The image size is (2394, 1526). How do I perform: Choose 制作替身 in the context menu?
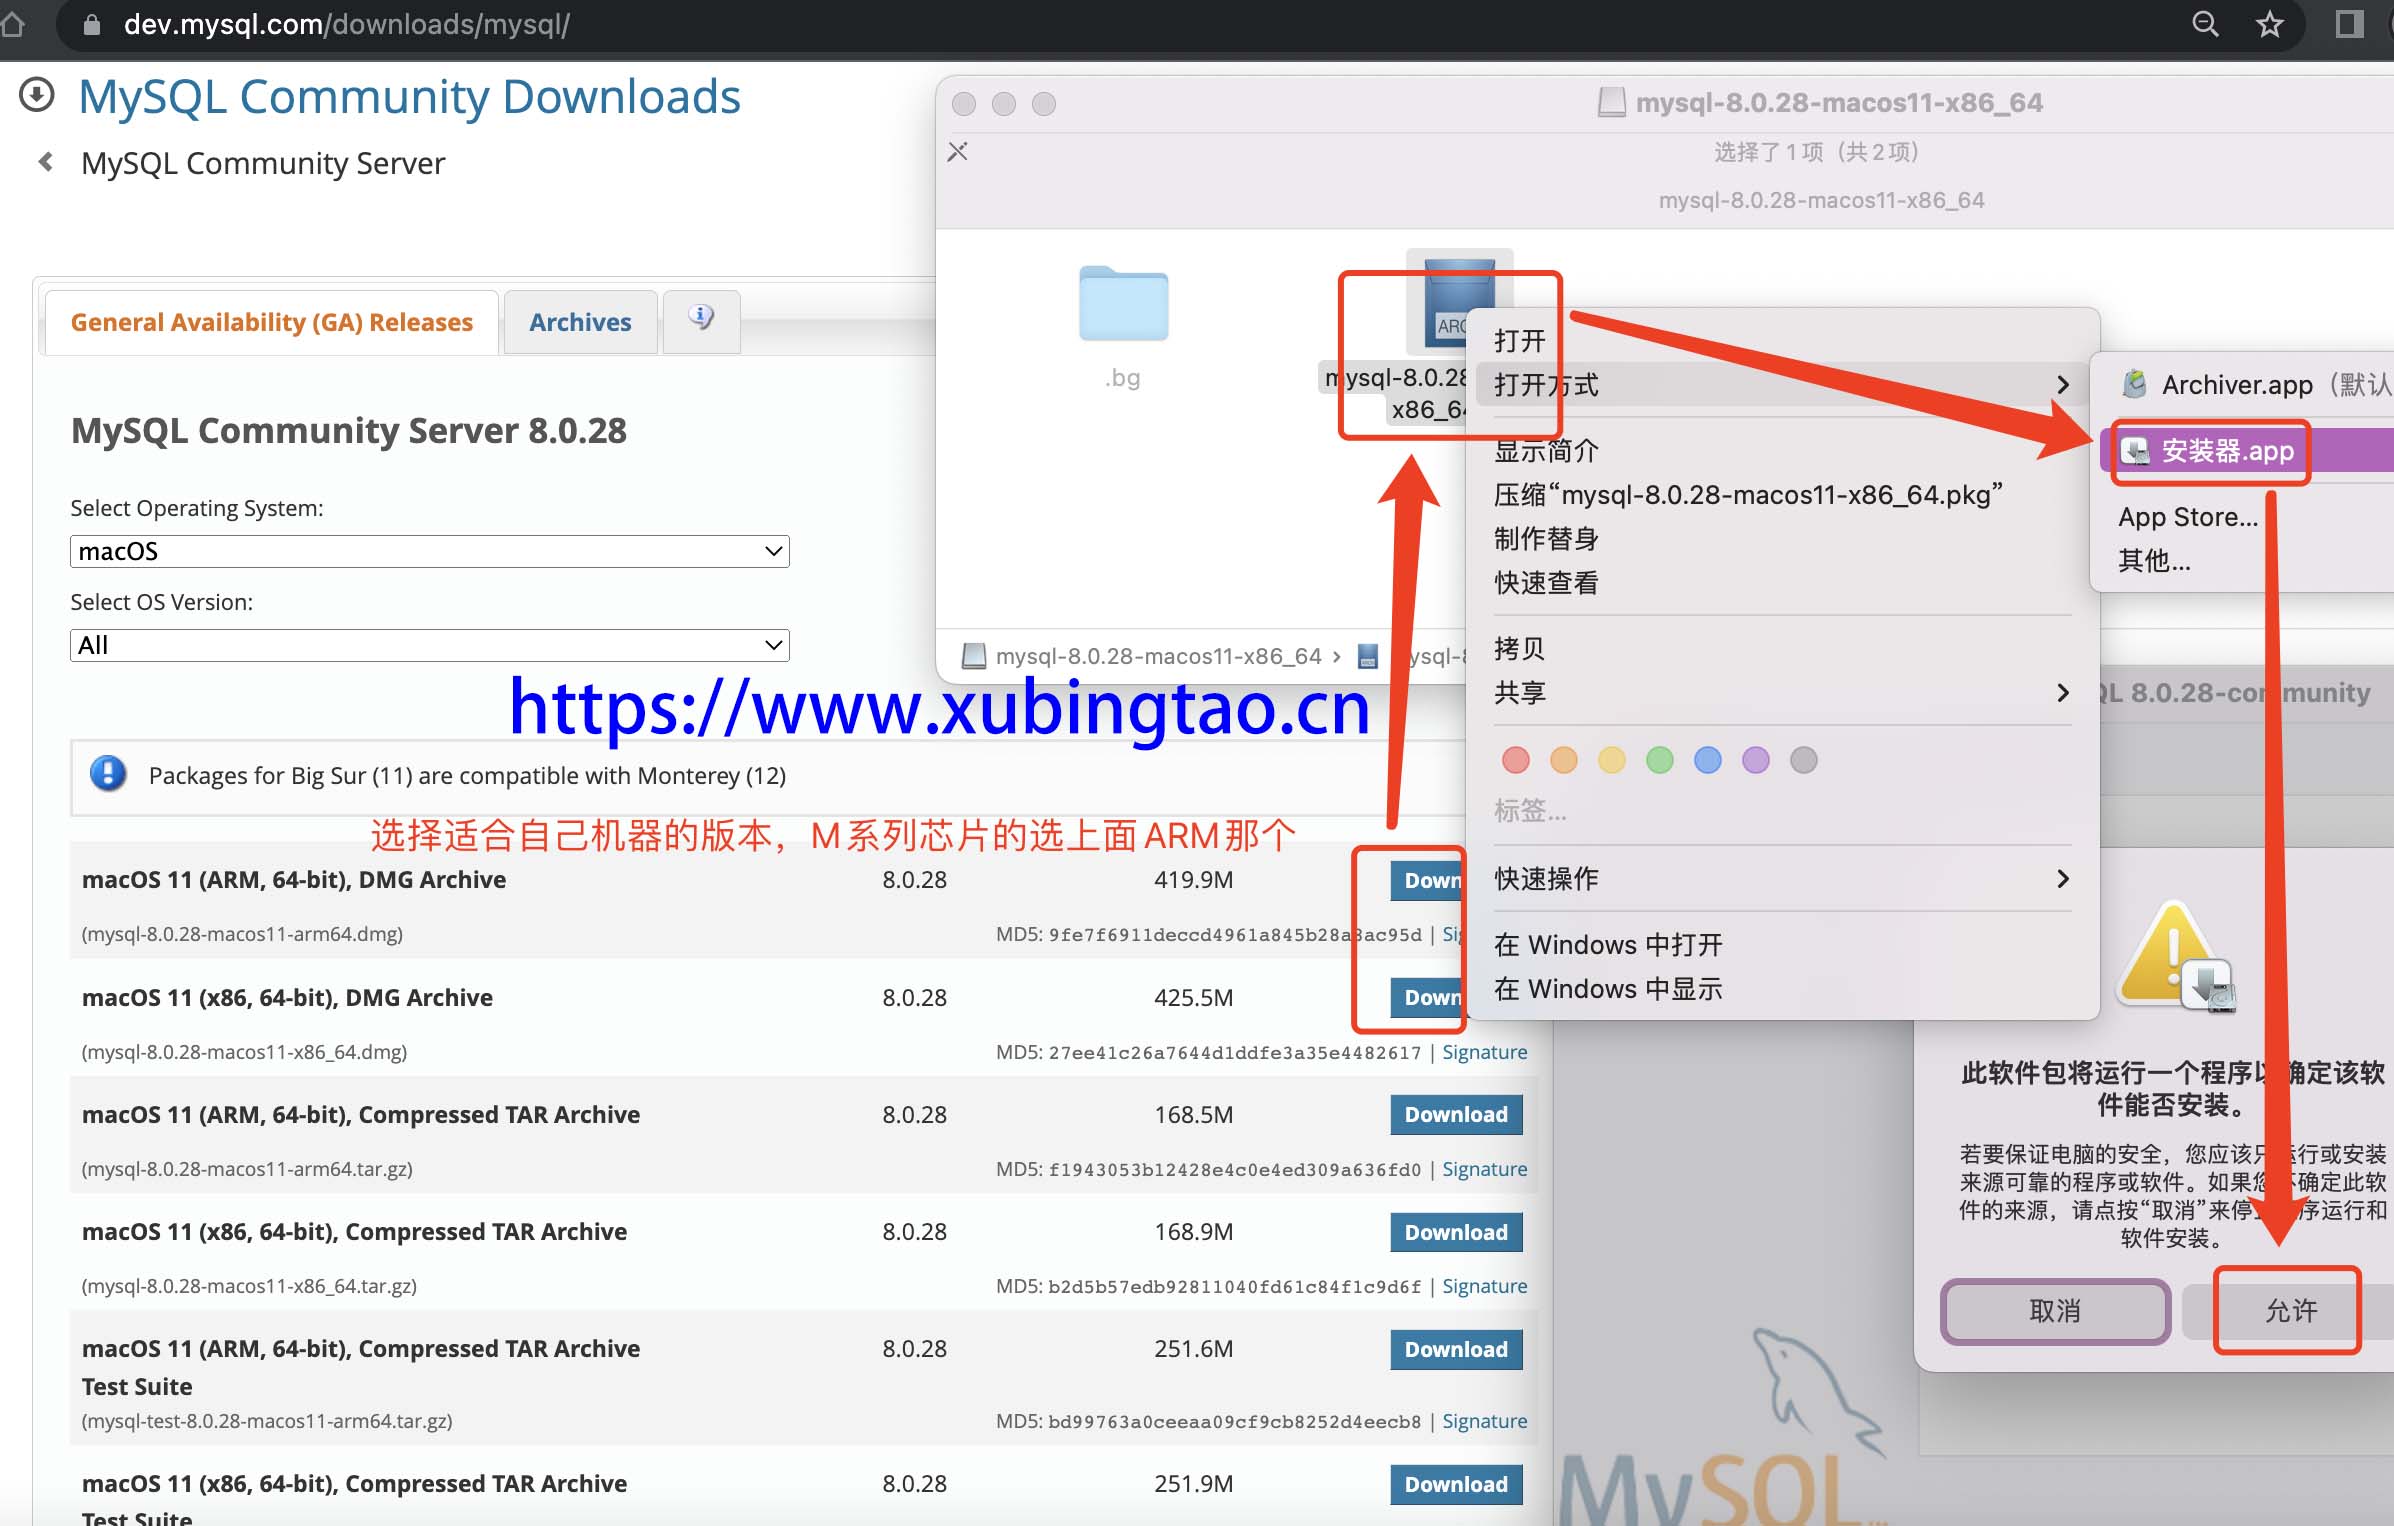[x=1780, y=539]
